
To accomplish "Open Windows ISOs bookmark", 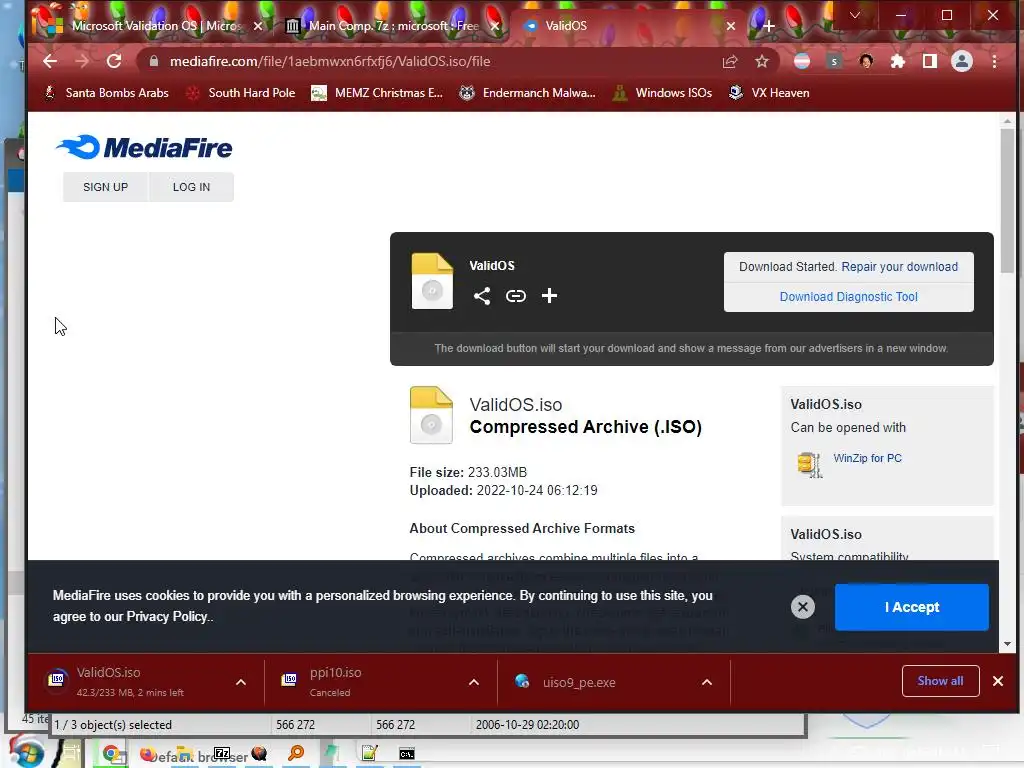I will click(662, 93).
